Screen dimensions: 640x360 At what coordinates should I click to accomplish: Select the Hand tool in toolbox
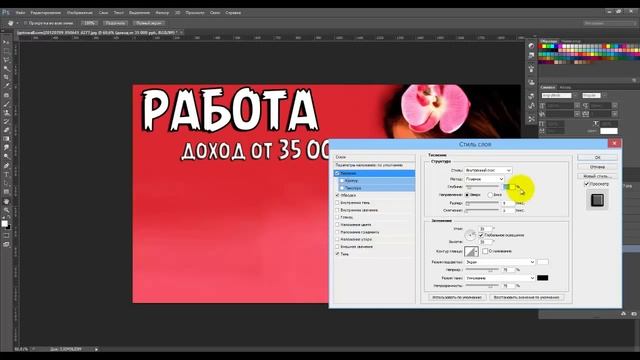(6, 201)
